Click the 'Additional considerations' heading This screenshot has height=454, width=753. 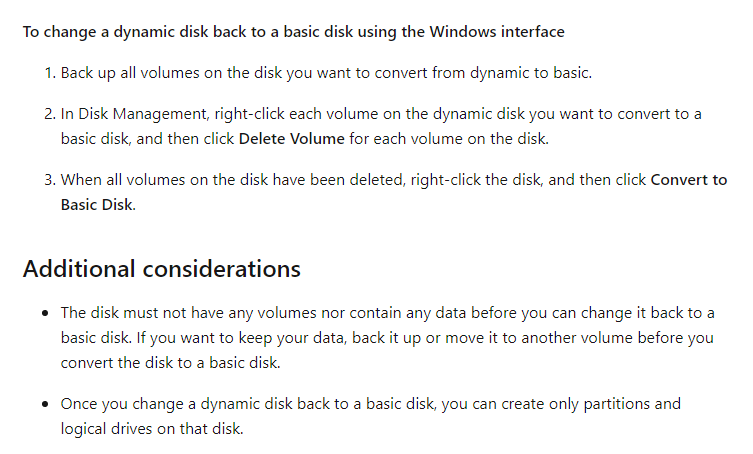tap(161, 269)
